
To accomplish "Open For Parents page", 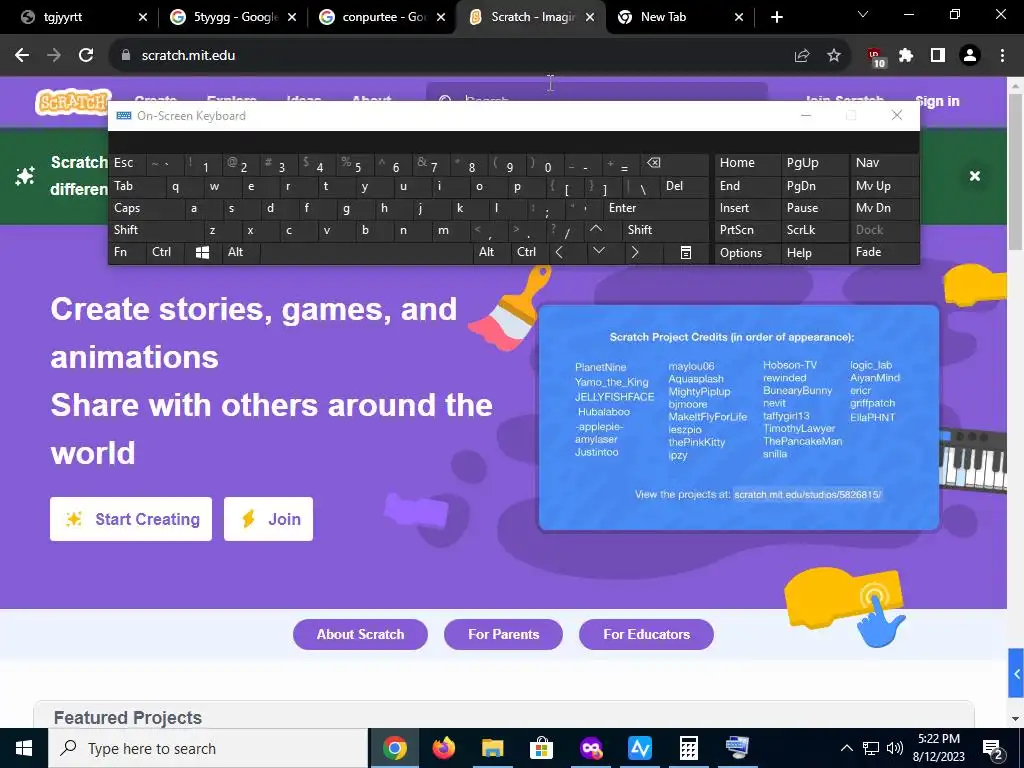I will [x=504, y=634].
